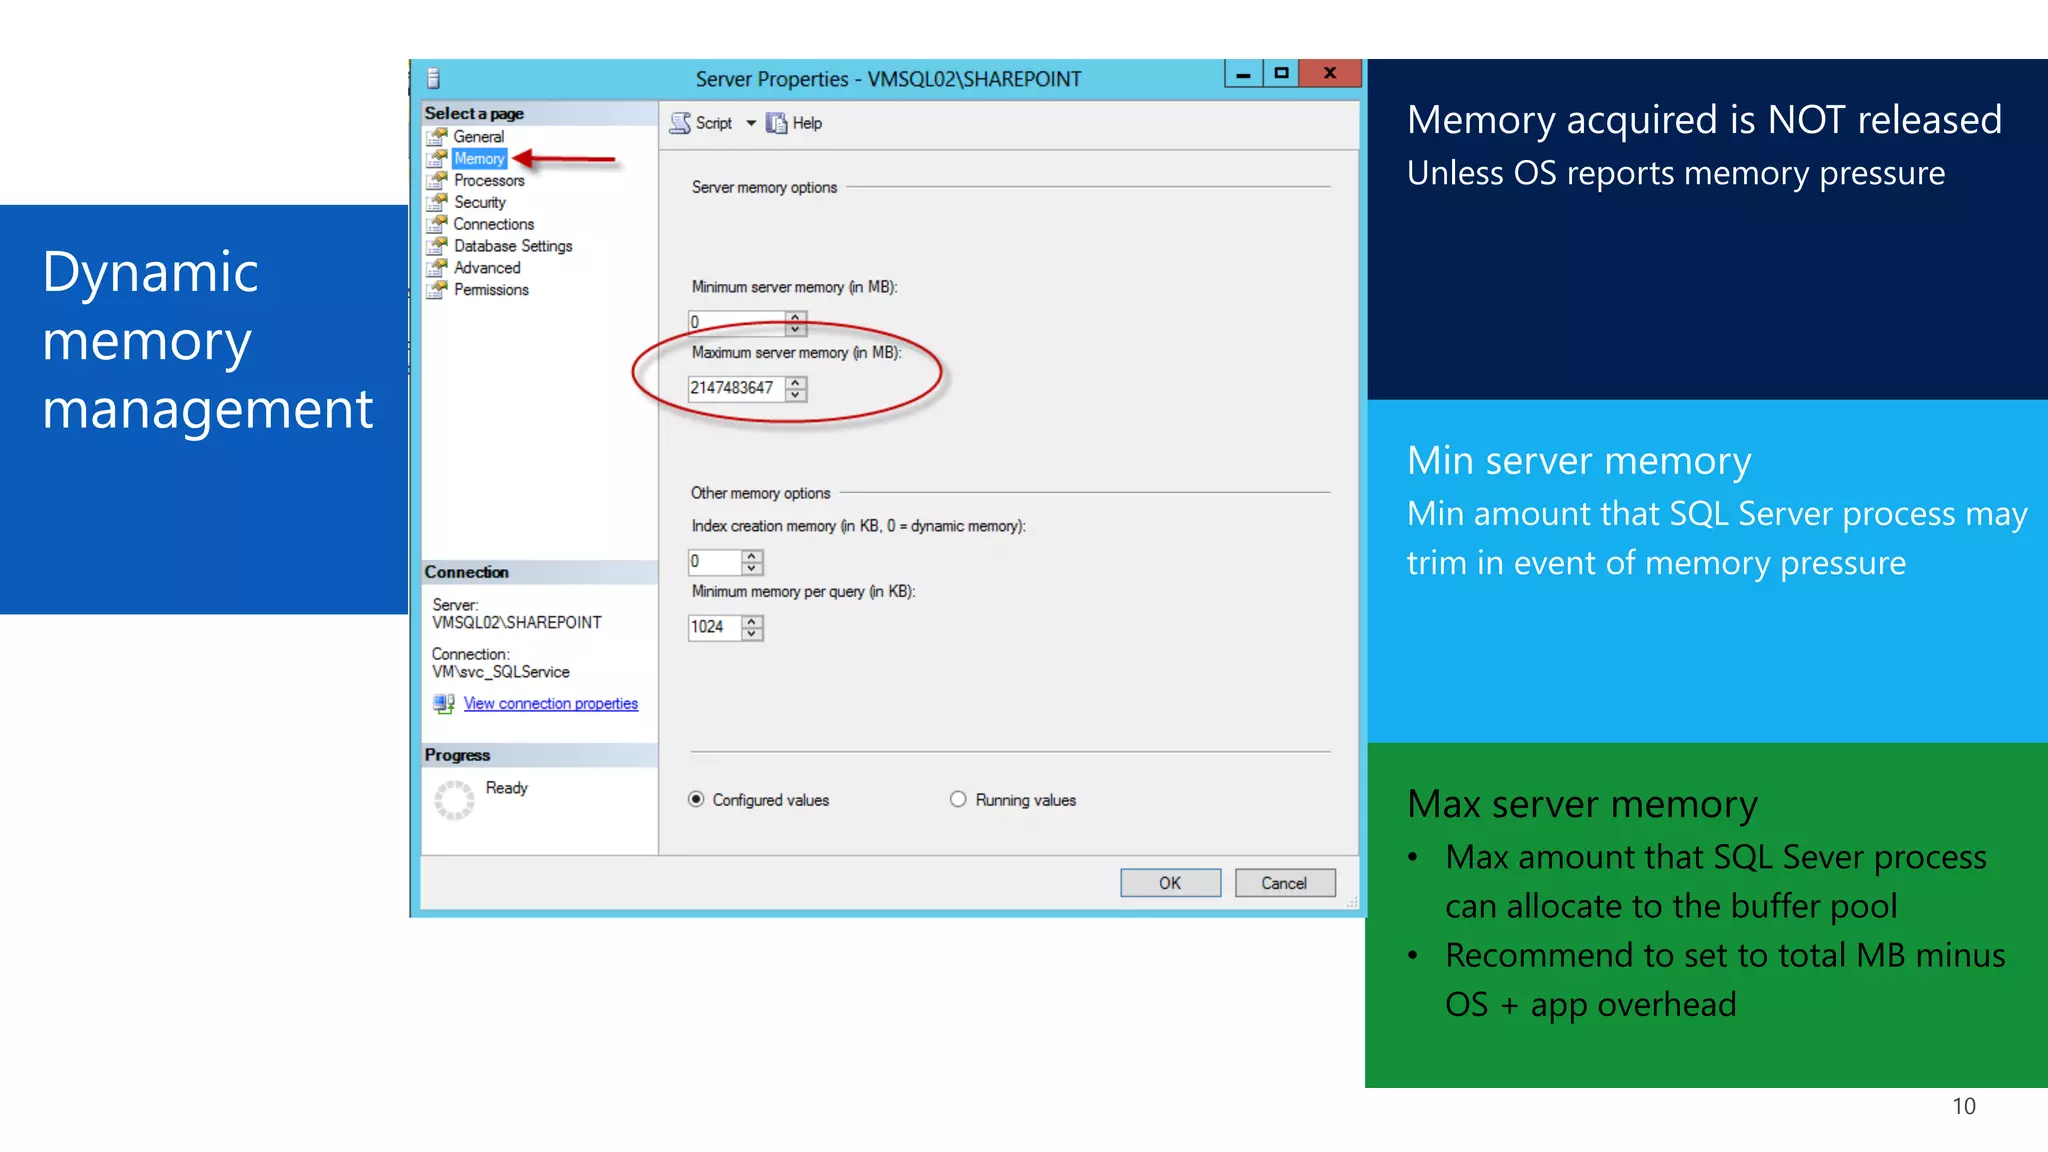Select the Memory page
This screenshot has width=2048, height=1152.
(479, 158)
